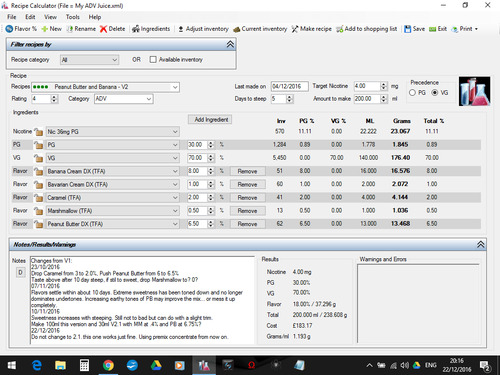This screenshot has height=375, width=500.
Task: Select PG precedence radio button
Action: (x=412, y=93)
